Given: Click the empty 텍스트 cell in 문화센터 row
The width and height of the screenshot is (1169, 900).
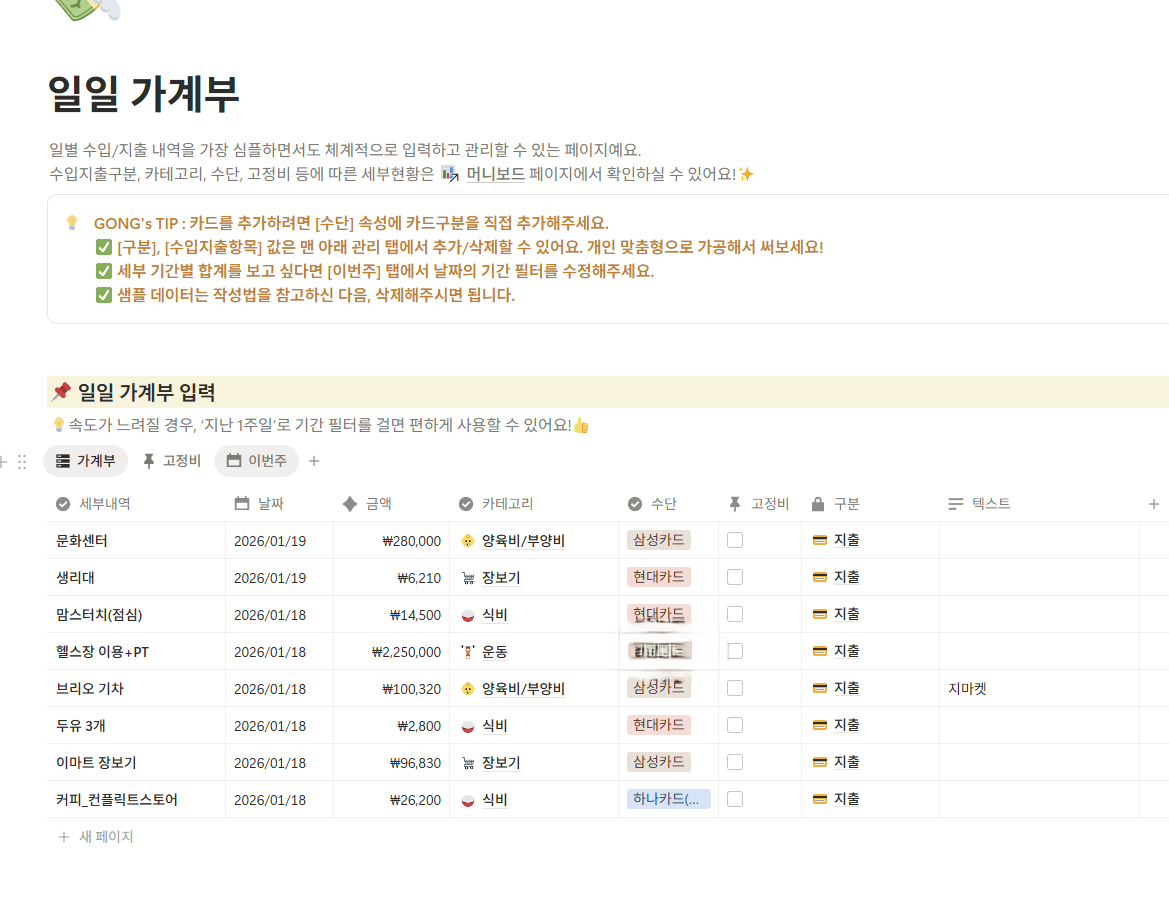Looking at the screenshot, I should [x=1039, y=540].
